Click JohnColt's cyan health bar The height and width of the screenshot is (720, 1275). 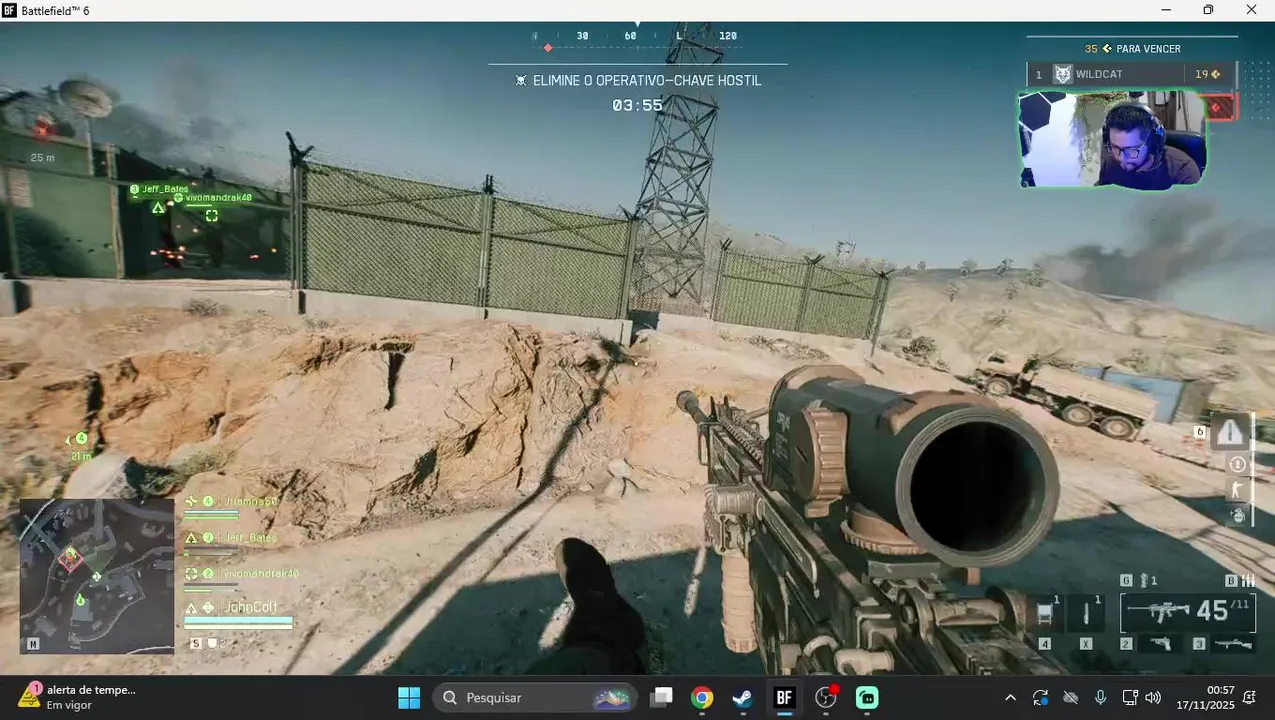(238, 622)
